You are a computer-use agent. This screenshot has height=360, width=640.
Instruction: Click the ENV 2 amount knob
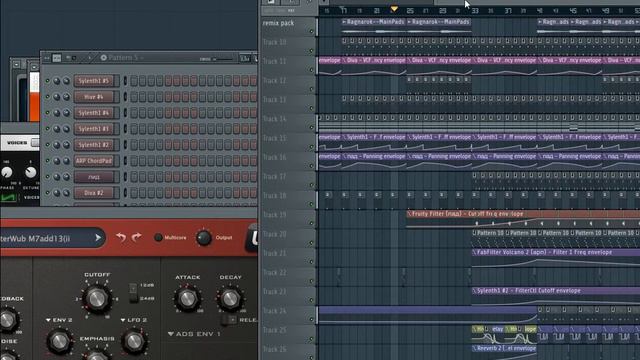click(59, 340)
